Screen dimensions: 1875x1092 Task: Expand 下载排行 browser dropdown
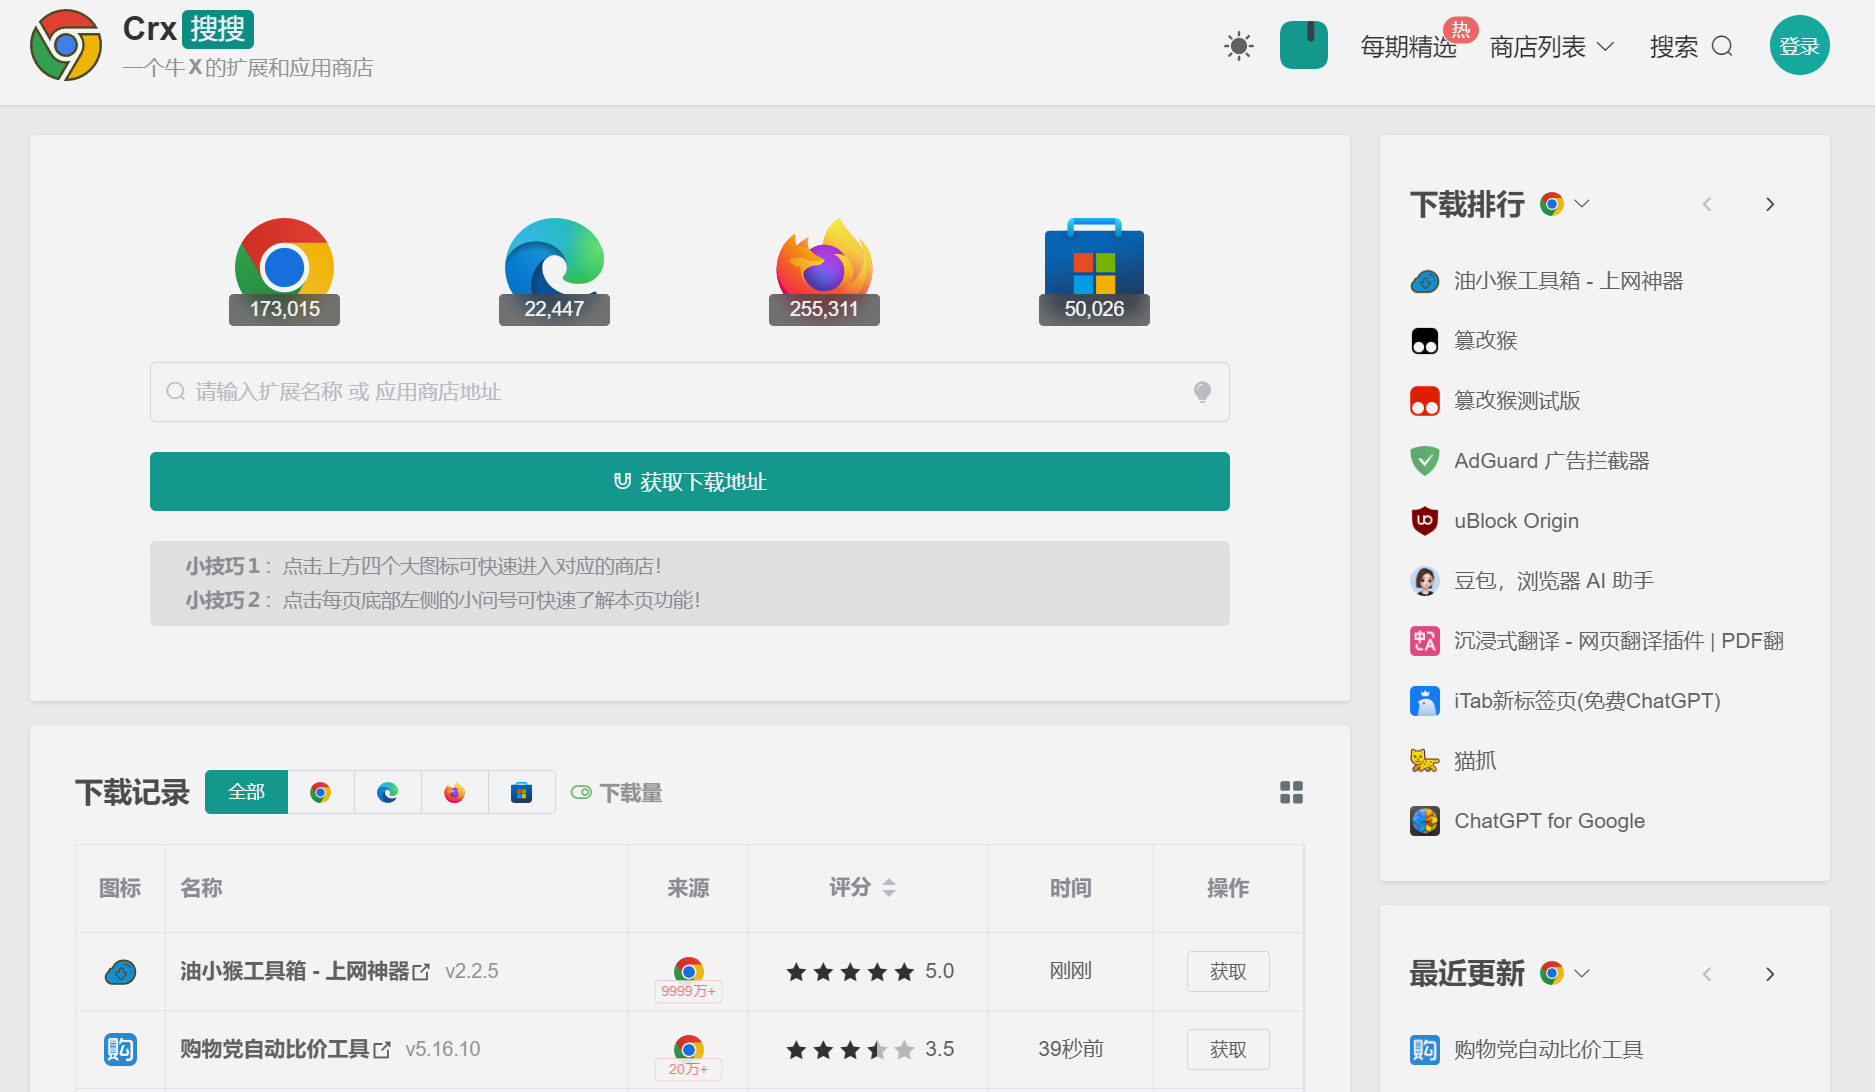pyautogui.click(x=1566, y=204)
